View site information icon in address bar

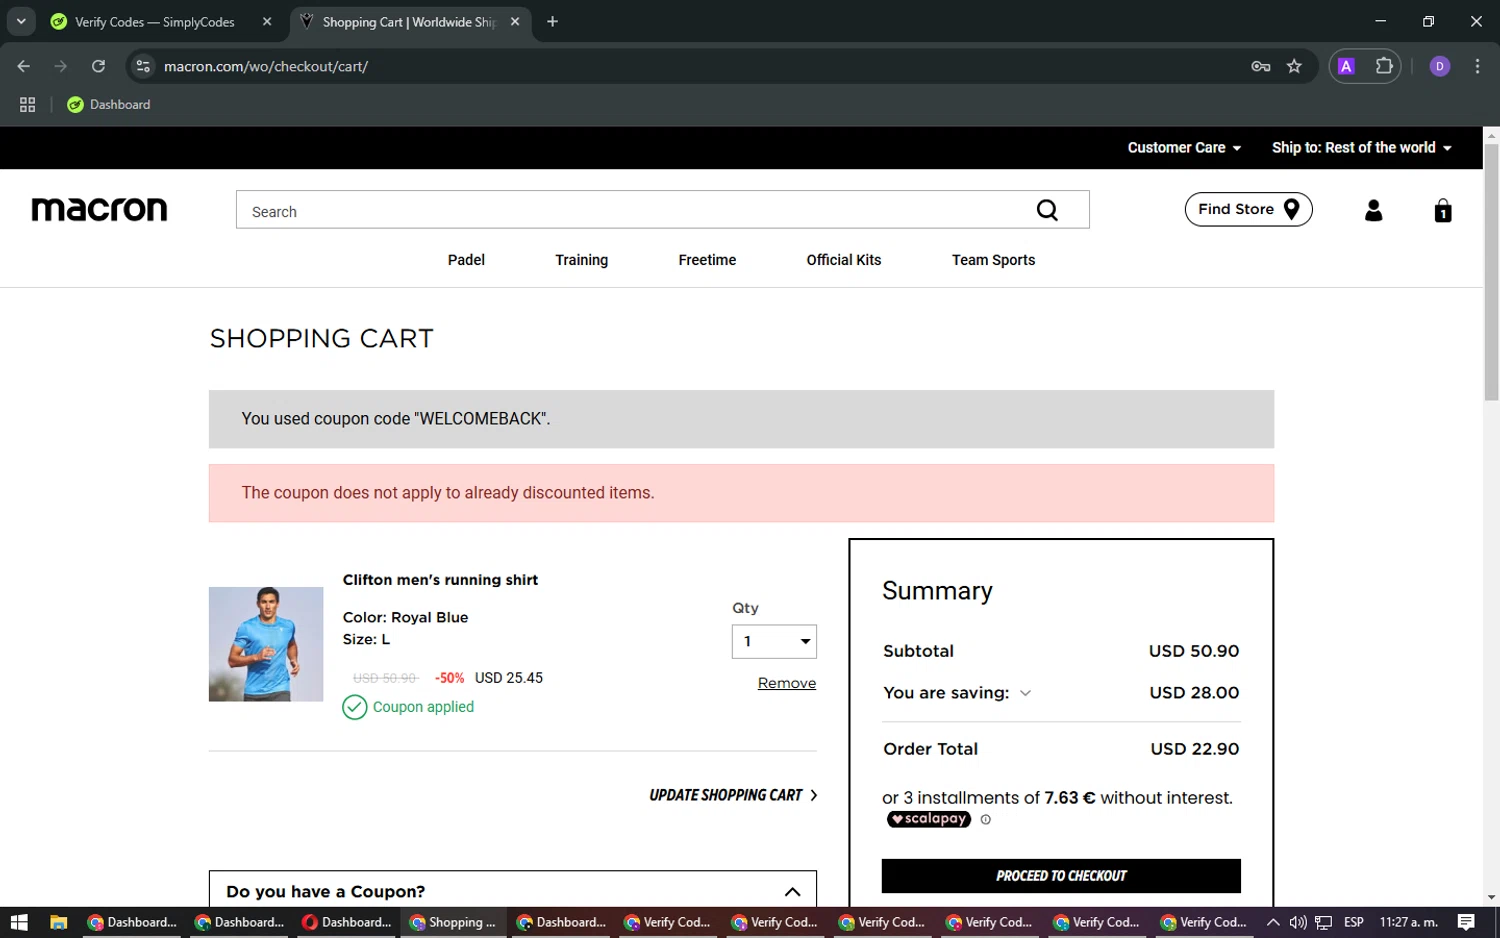click(x=143, y=66)
